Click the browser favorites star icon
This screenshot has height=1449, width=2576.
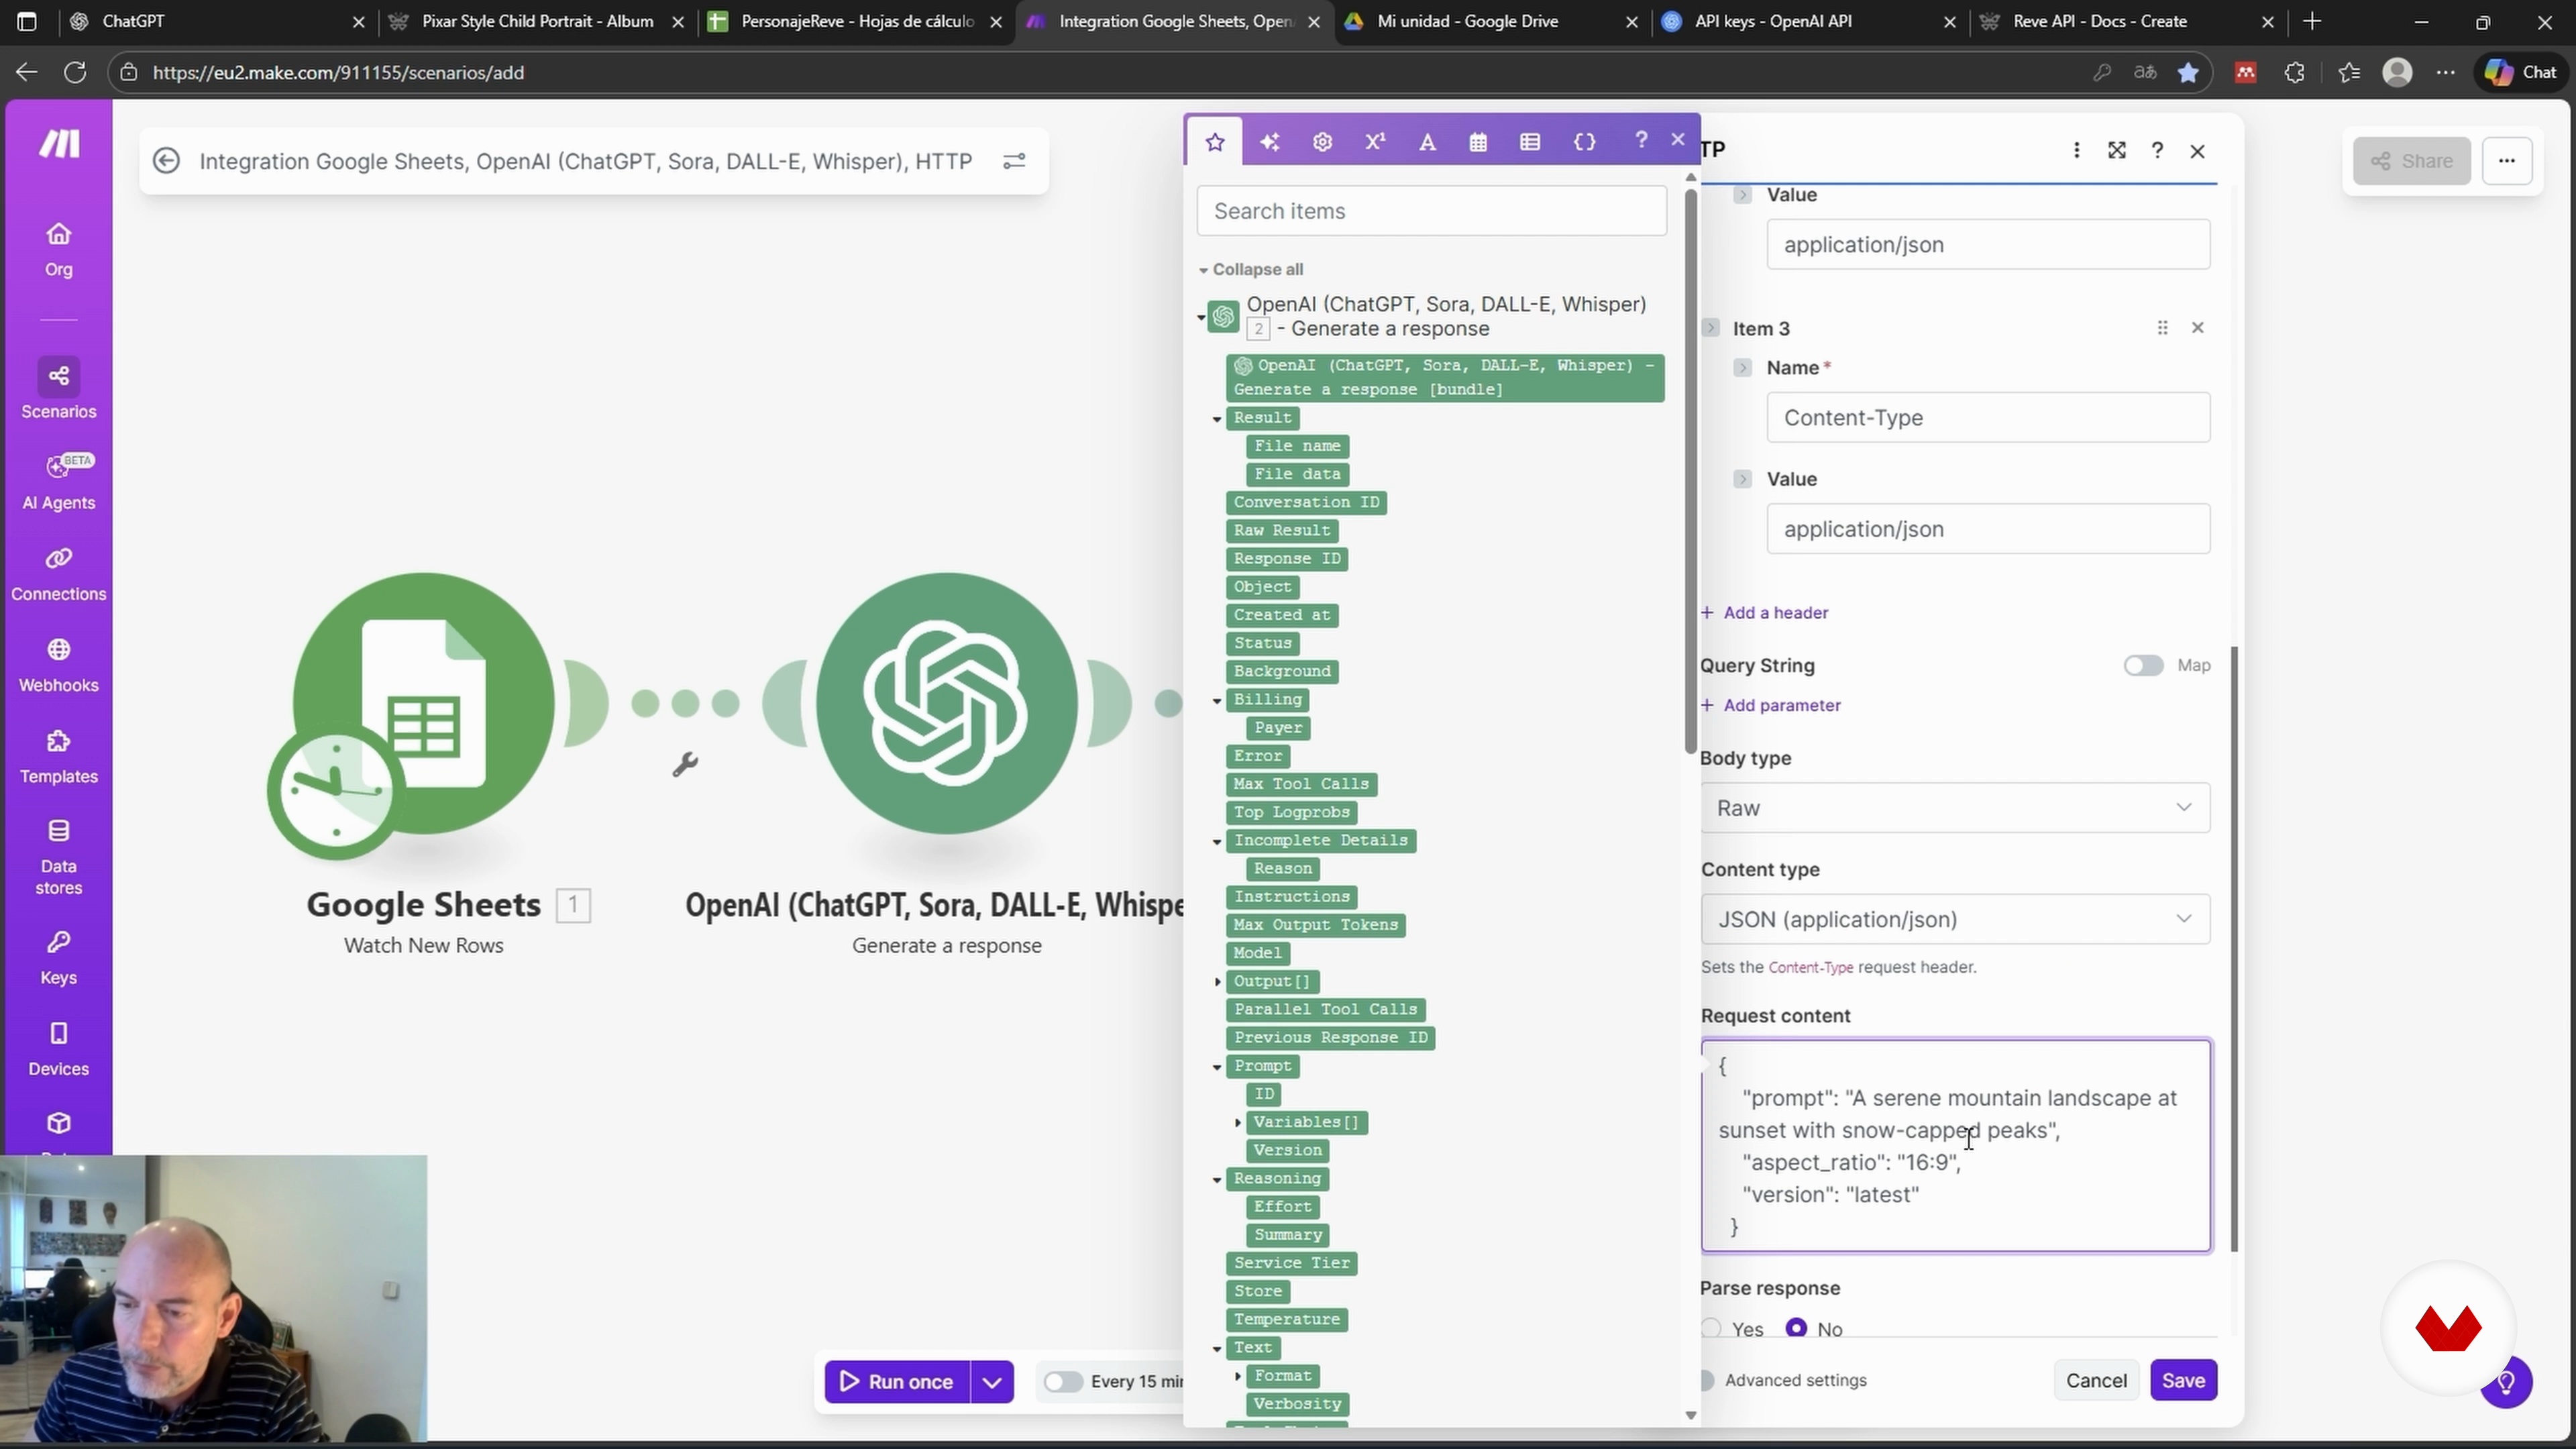tap(2188, 72)
